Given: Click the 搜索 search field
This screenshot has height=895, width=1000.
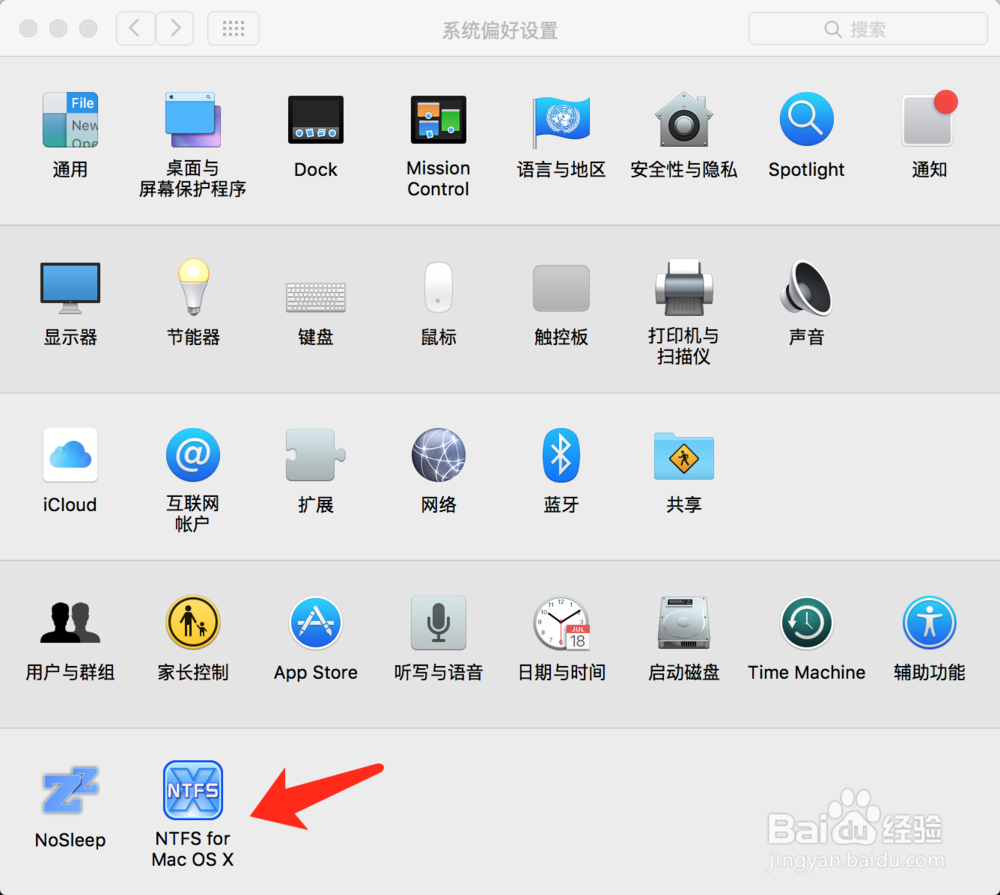Looking at the screenshot, I should (x=868, y=29).
